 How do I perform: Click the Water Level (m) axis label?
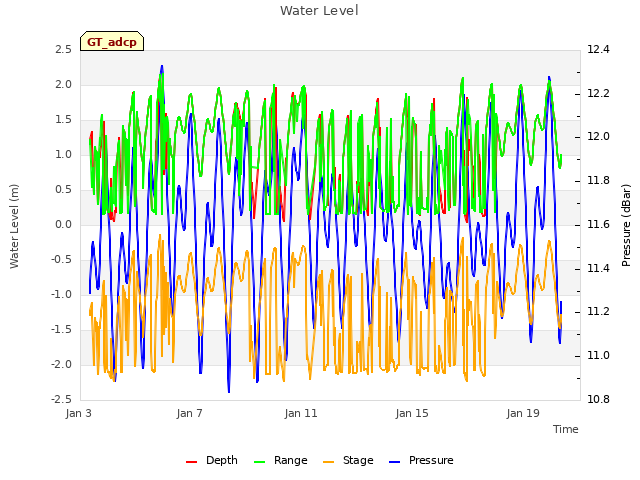[x=14, y=226]
